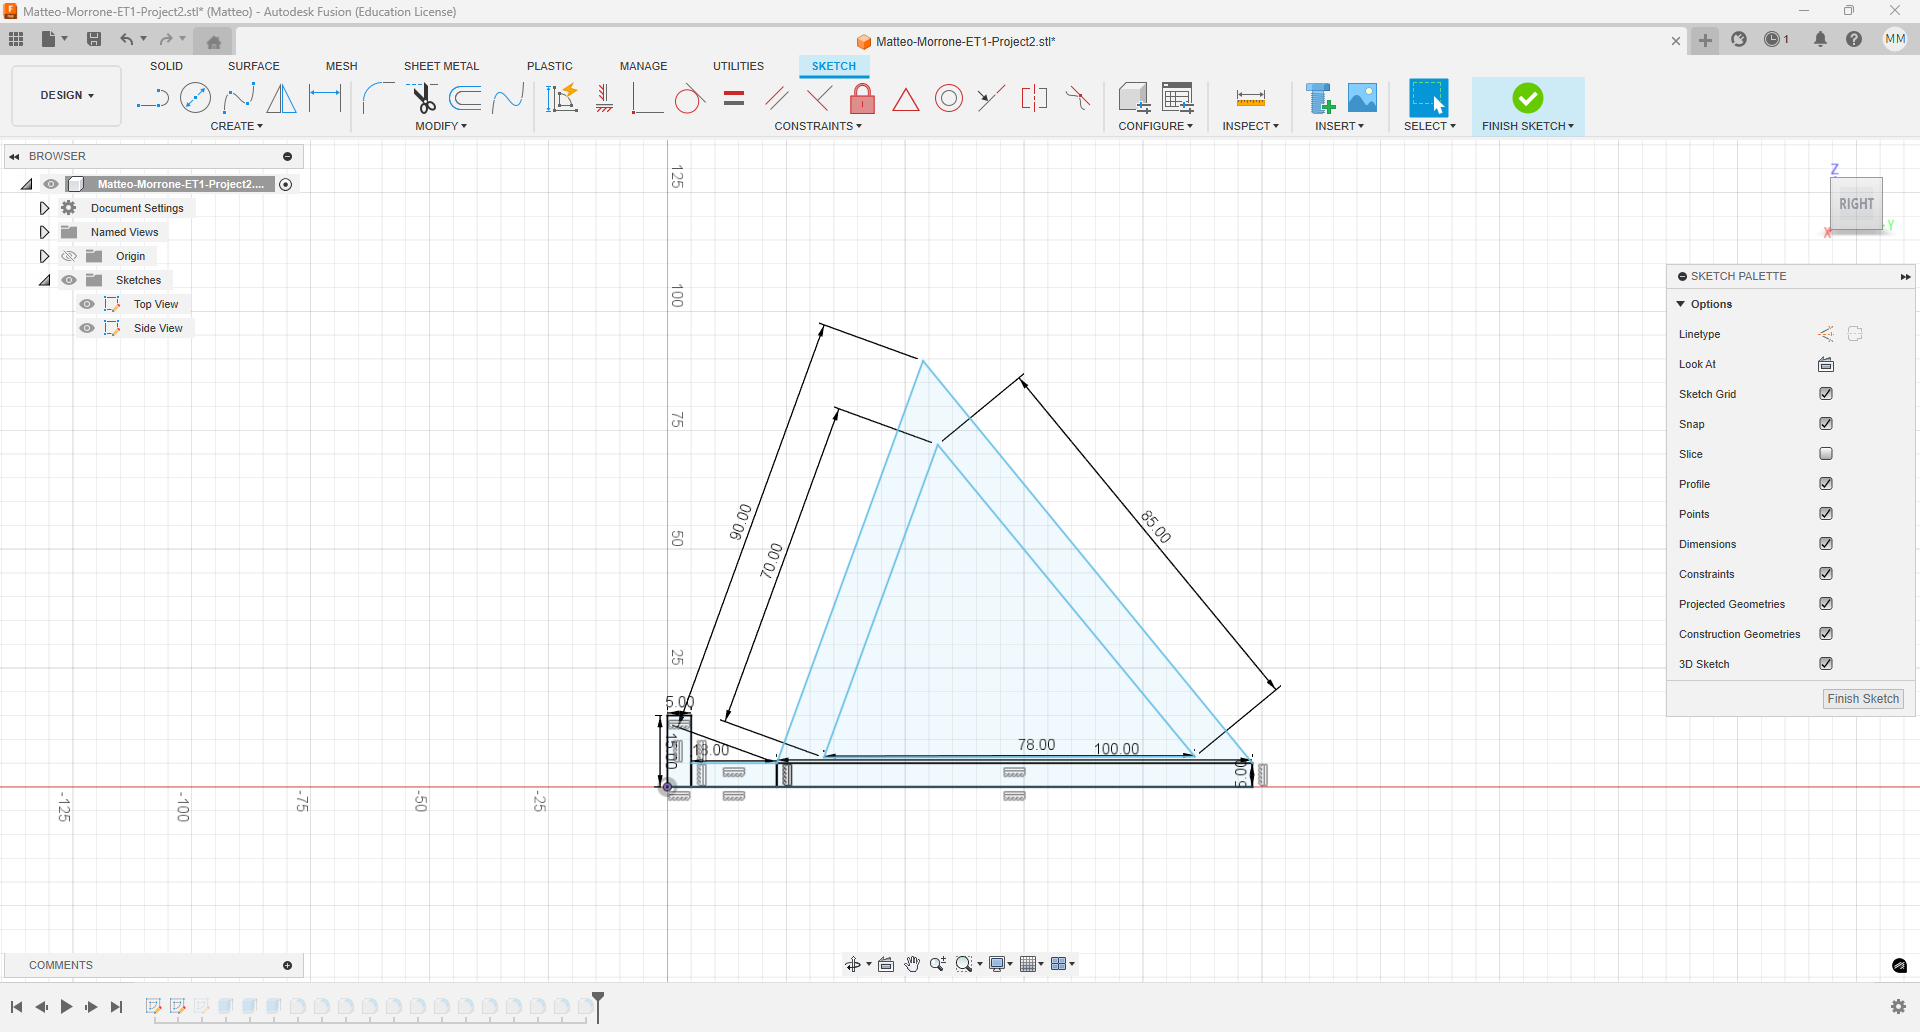Select the Fillet tool in sketch toolbar
This screenshot has height=1032, width=1920.
377,98
